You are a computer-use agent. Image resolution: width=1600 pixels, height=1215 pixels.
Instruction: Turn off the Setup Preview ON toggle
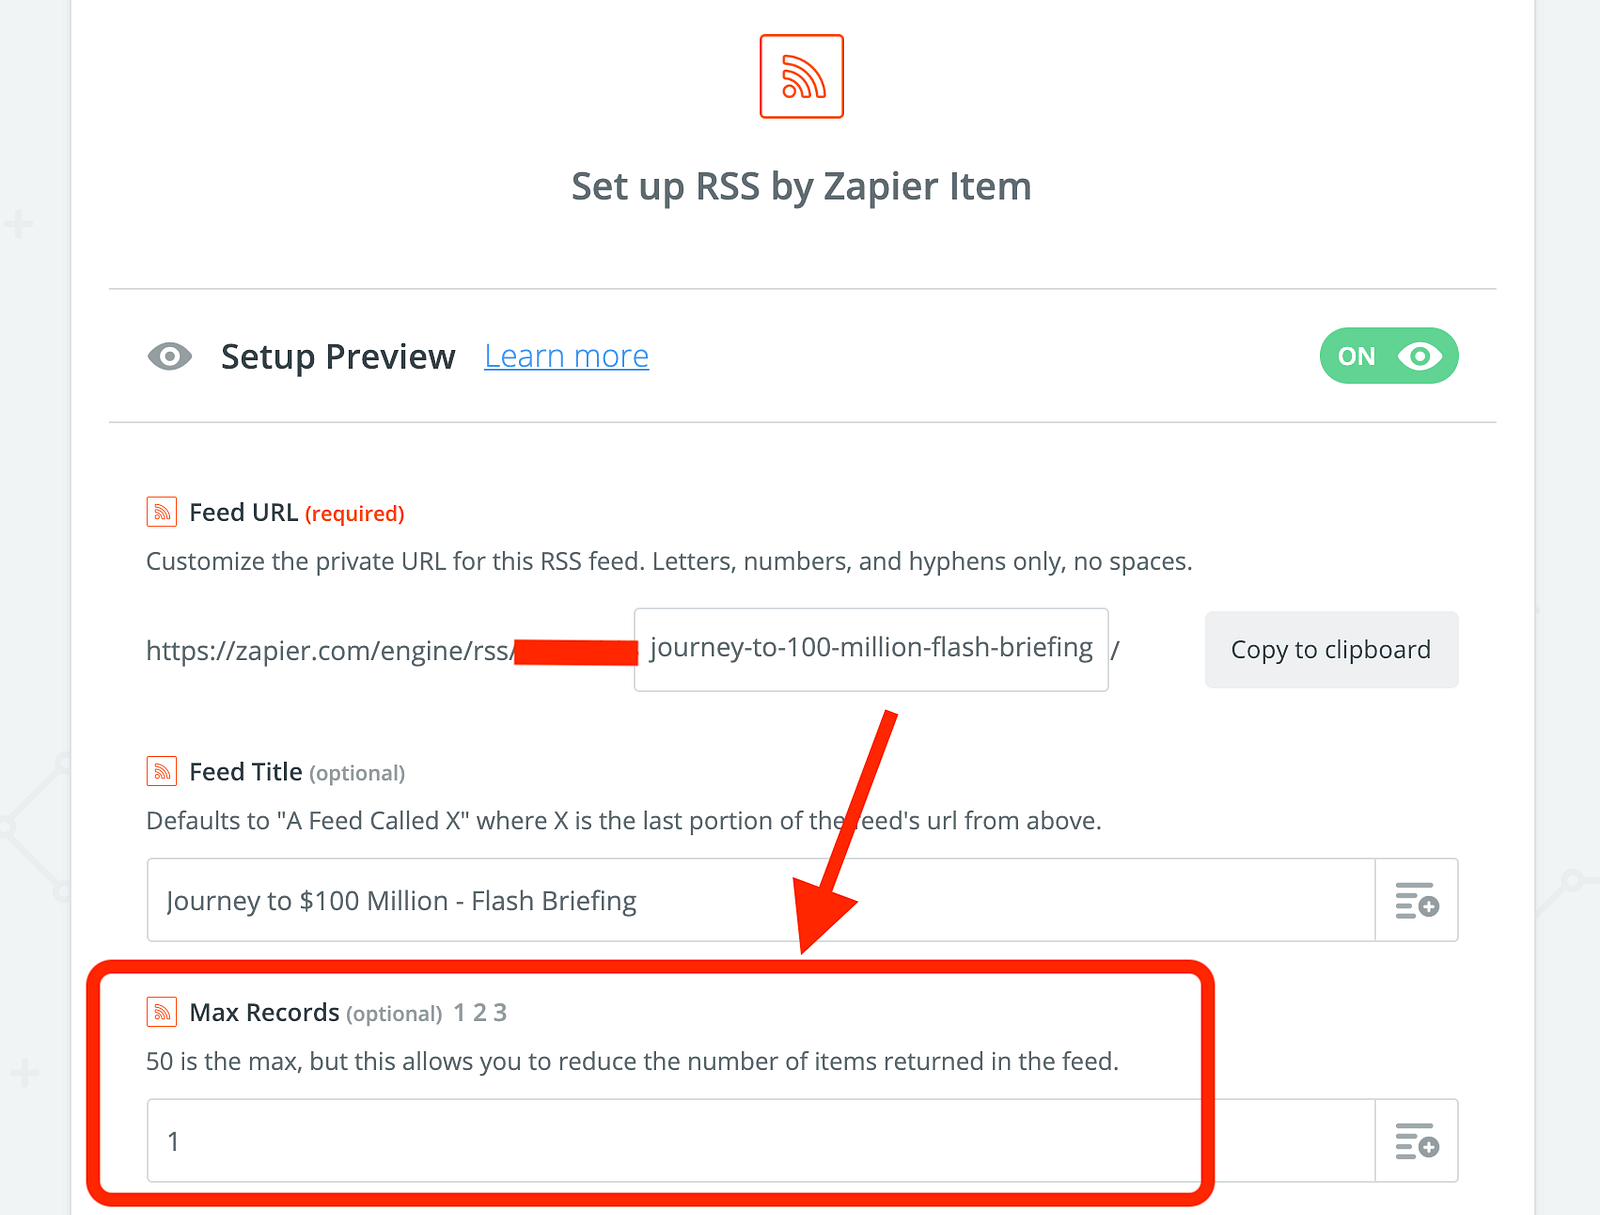(x=1388, y=356)
